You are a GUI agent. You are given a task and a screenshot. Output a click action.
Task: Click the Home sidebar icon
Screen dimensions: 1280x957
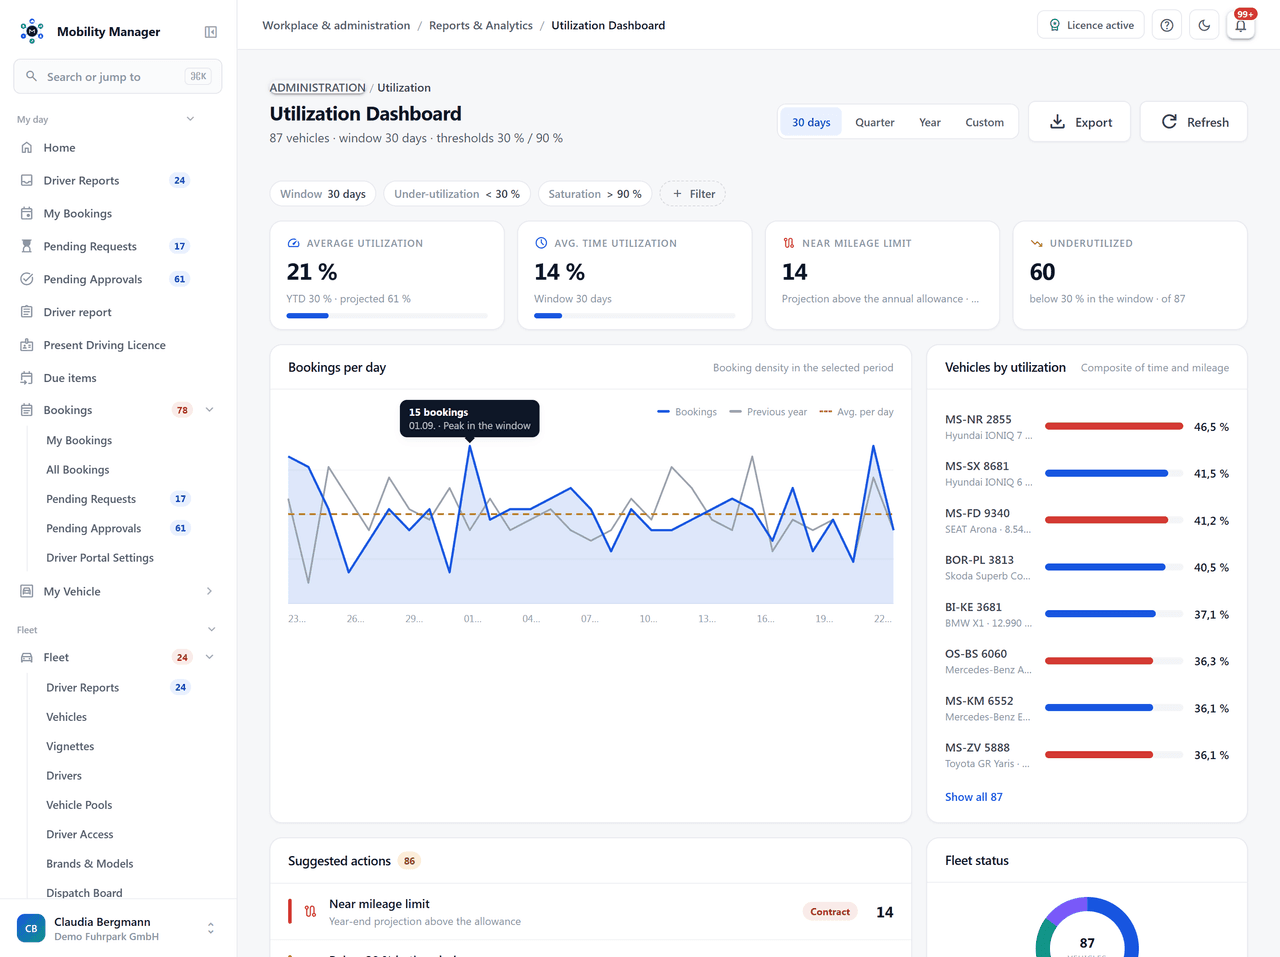[27, 148]
